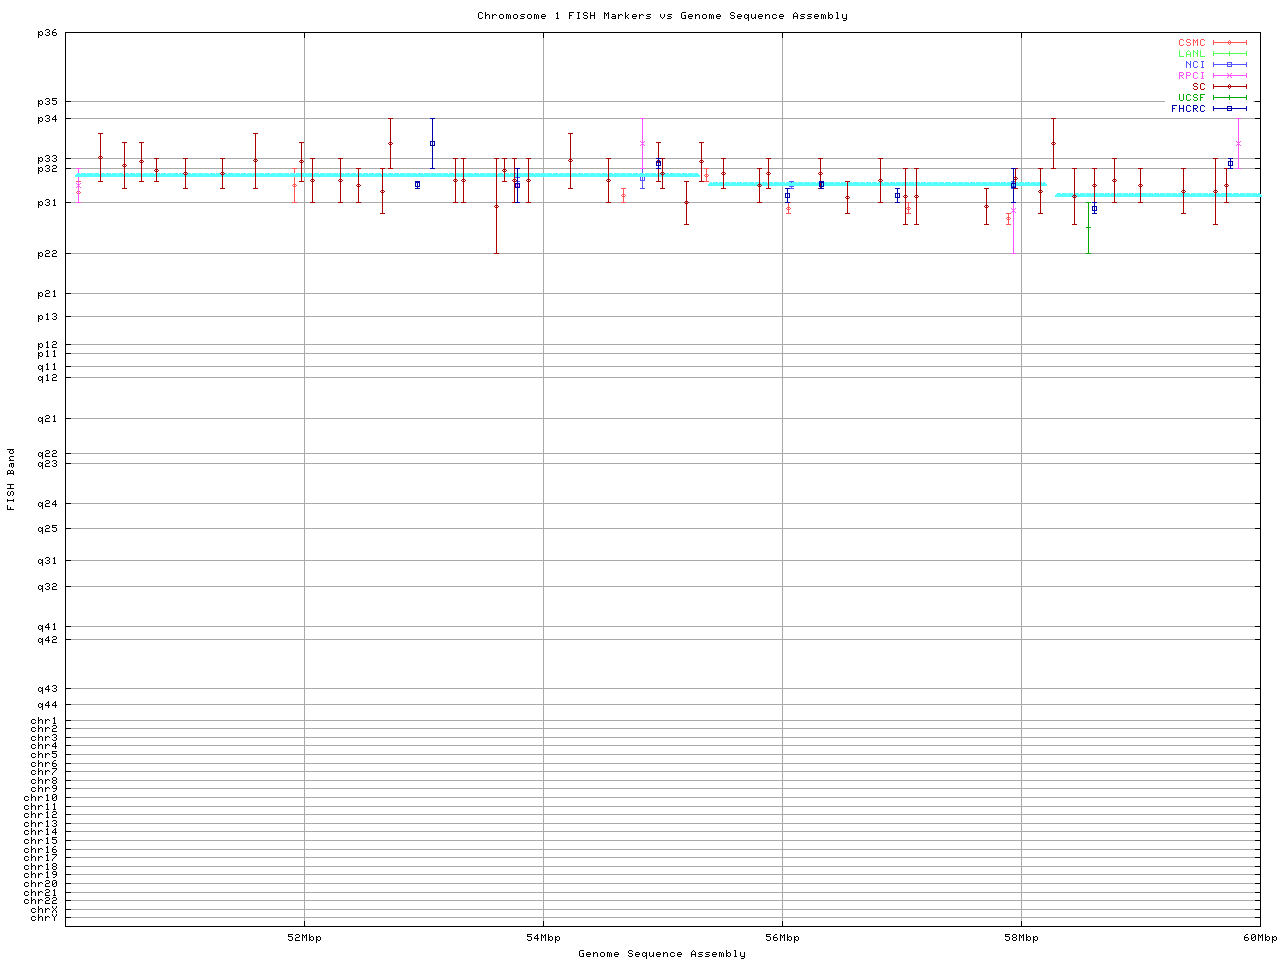Image resolution: width=1280 pixels, height=960 pixels.
Task: Click the Genome Sequence Assembly x-axis title
Action: pos(662,954)
